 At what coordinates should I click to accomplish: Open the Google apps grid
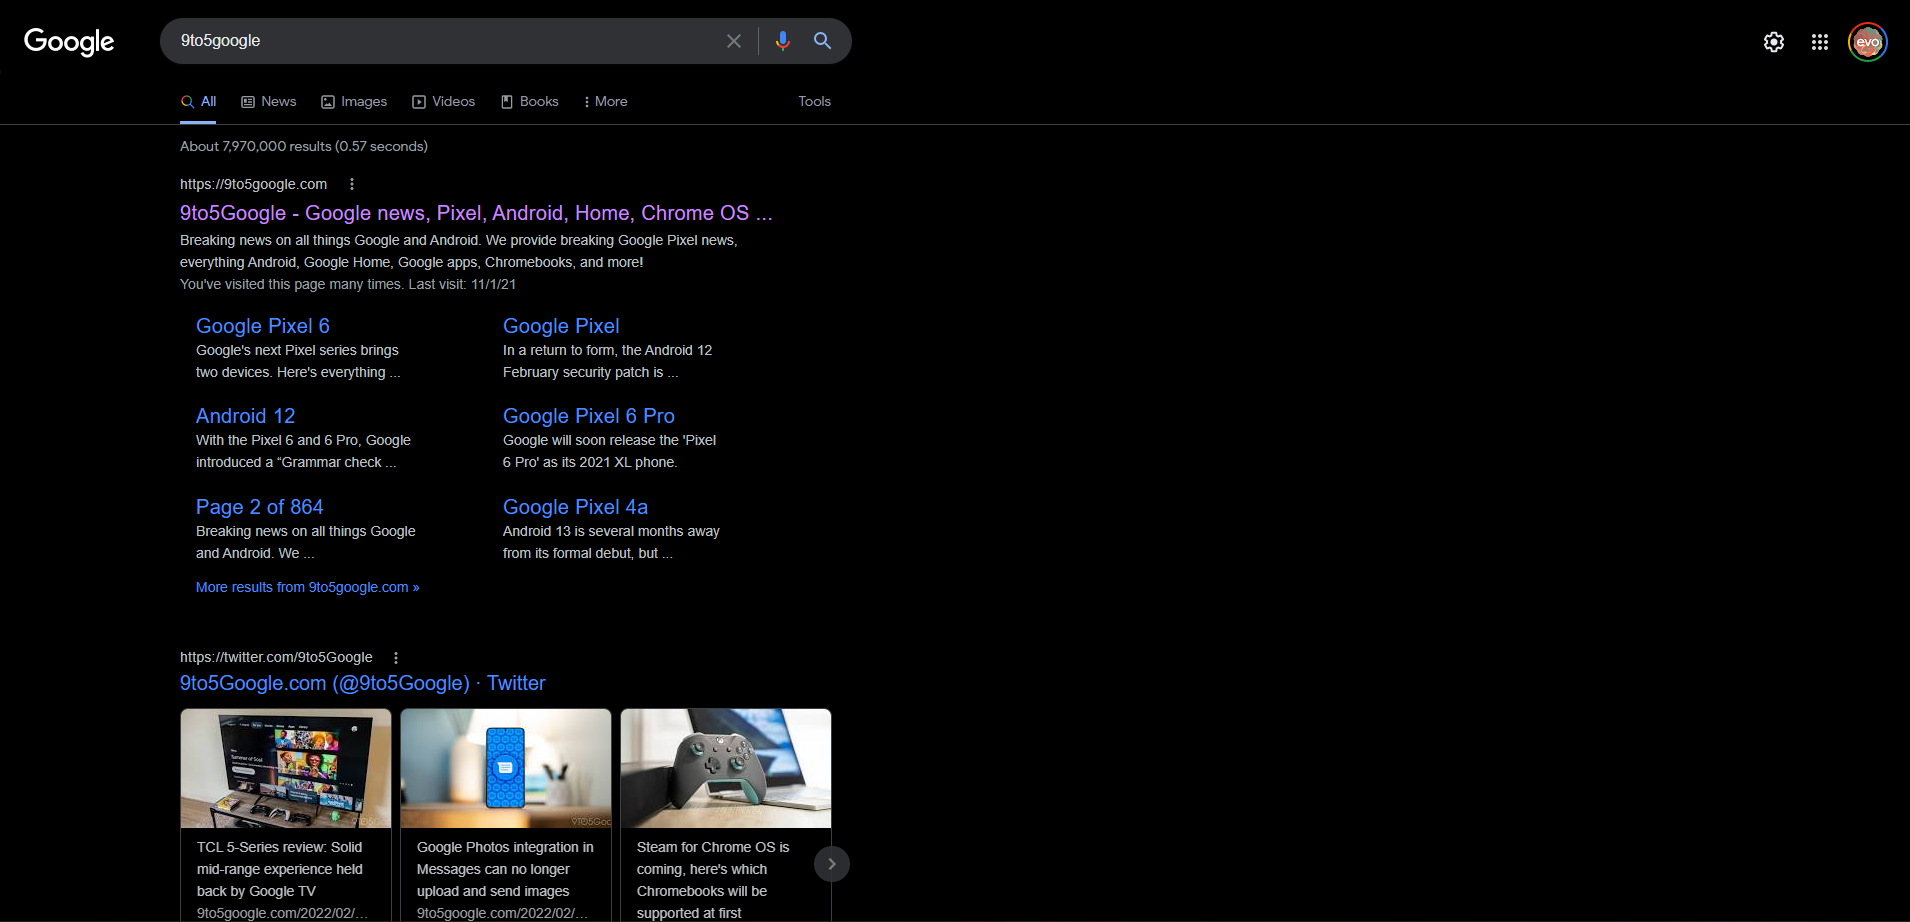(x=1819, y=42)
